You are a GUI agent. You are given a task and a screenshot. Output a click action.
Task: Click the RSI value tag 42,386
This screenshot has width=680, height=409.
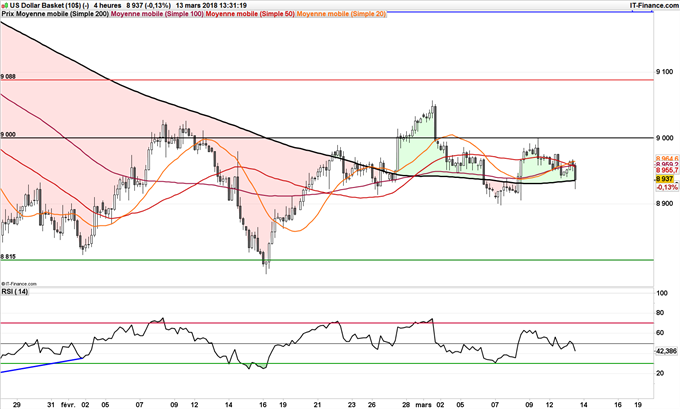666,352
